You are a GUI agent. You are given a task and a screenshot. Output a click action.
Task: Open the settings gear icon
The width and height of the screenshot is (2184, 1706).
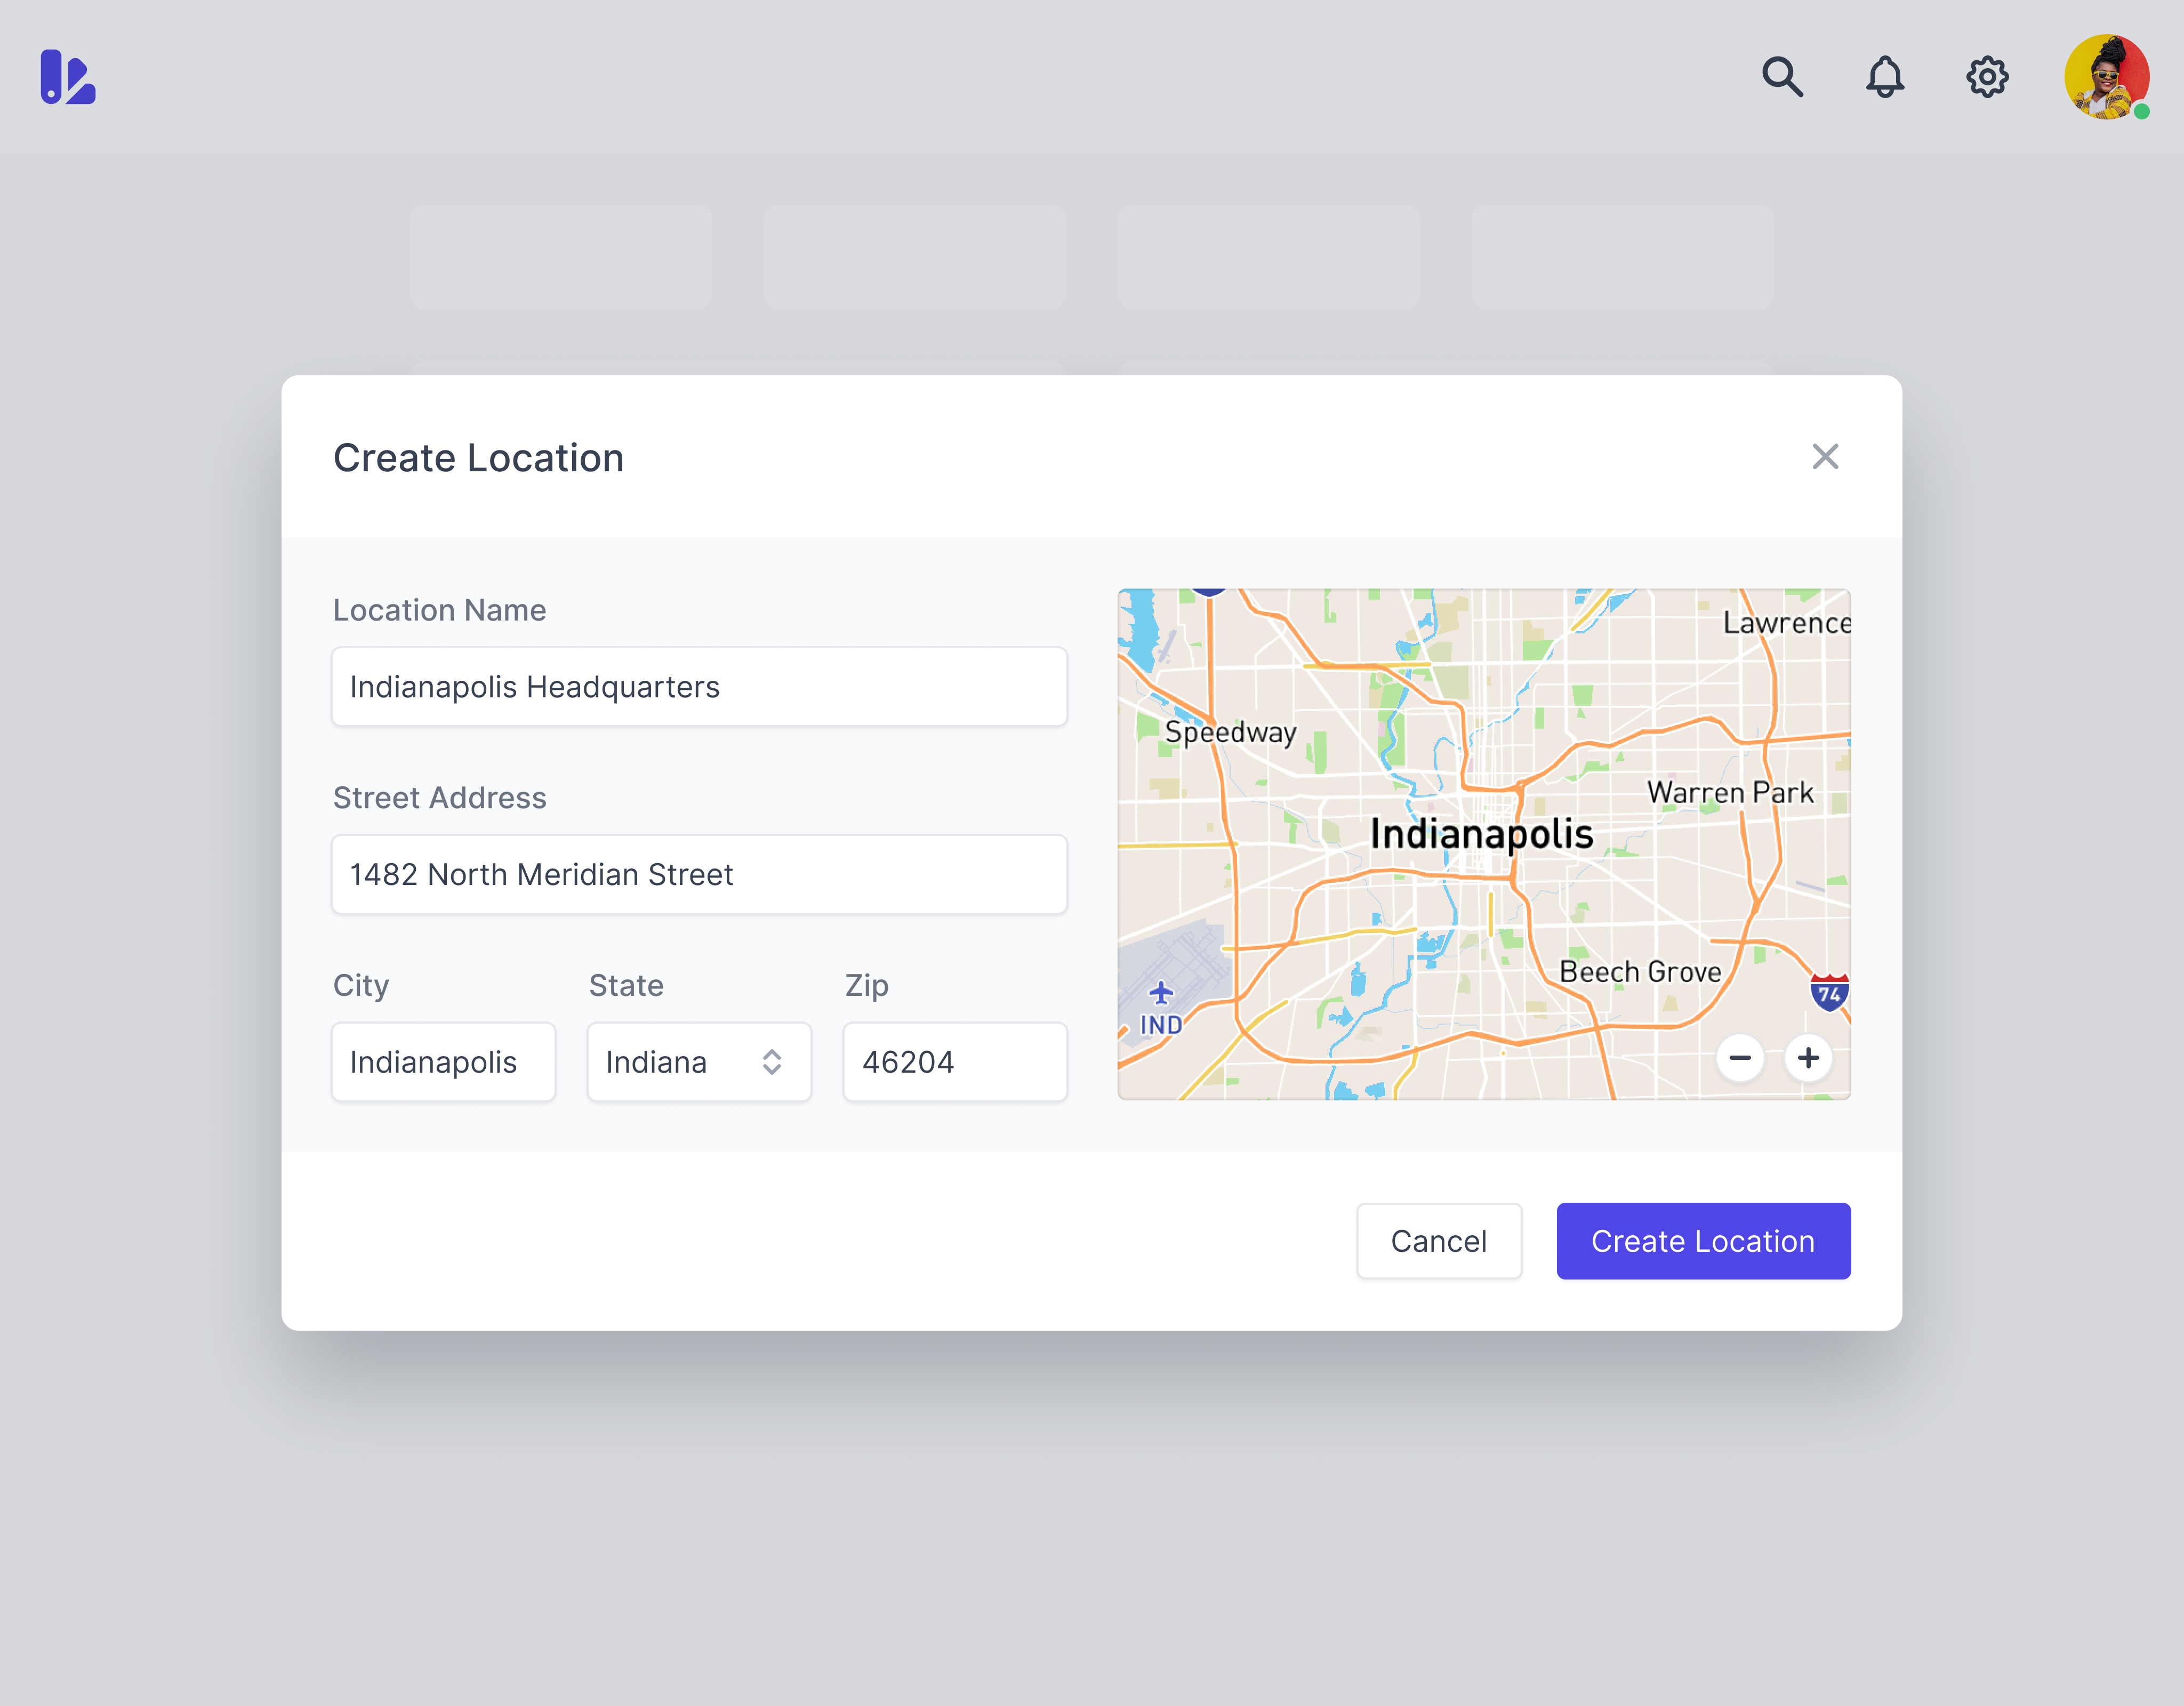click(x=1987, y=78)
